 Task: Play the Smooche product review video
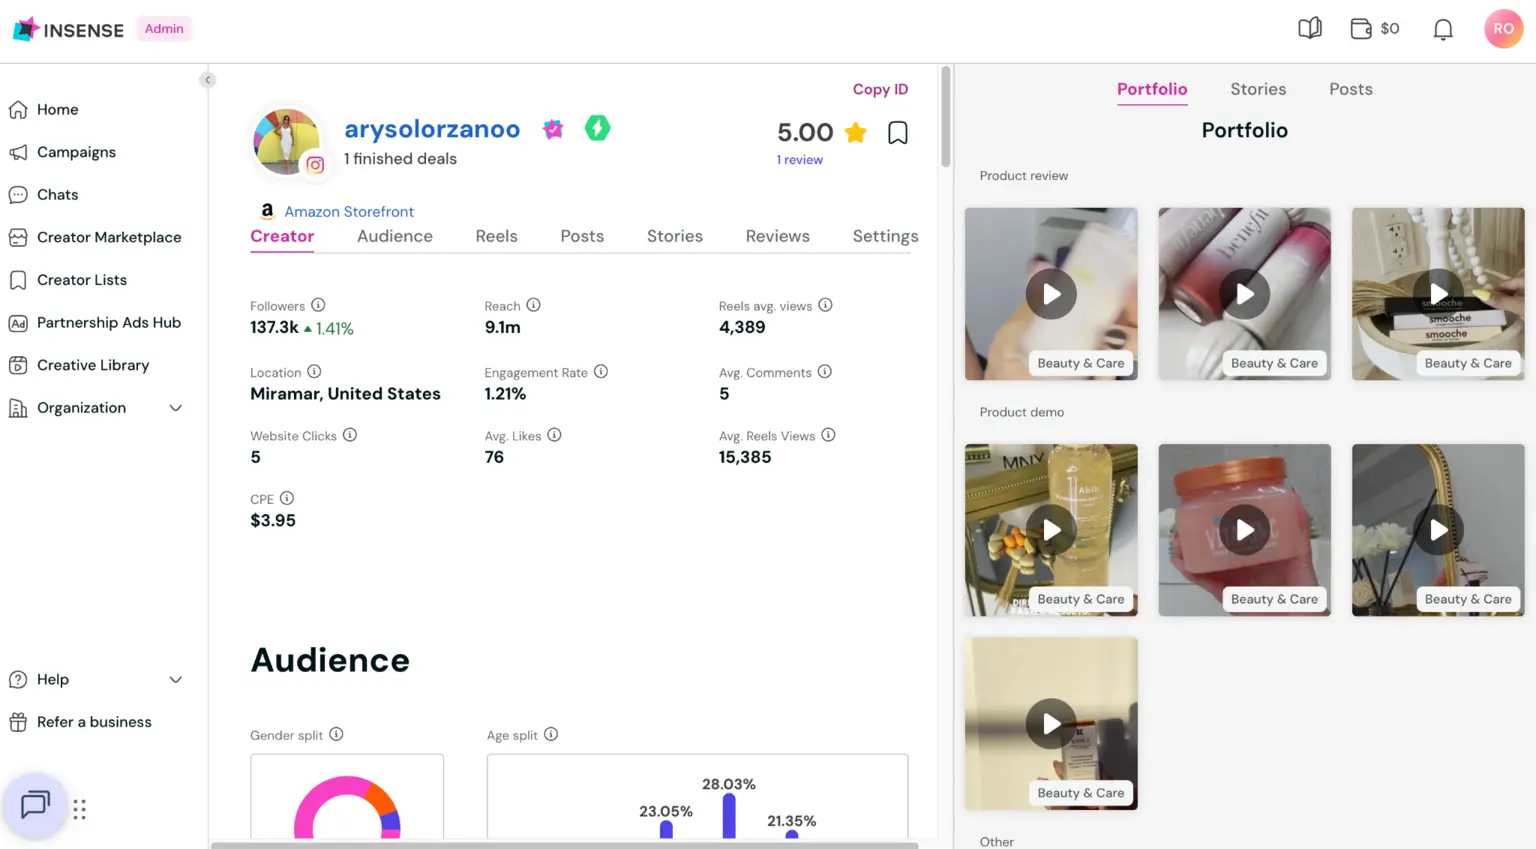point(1438,294)
